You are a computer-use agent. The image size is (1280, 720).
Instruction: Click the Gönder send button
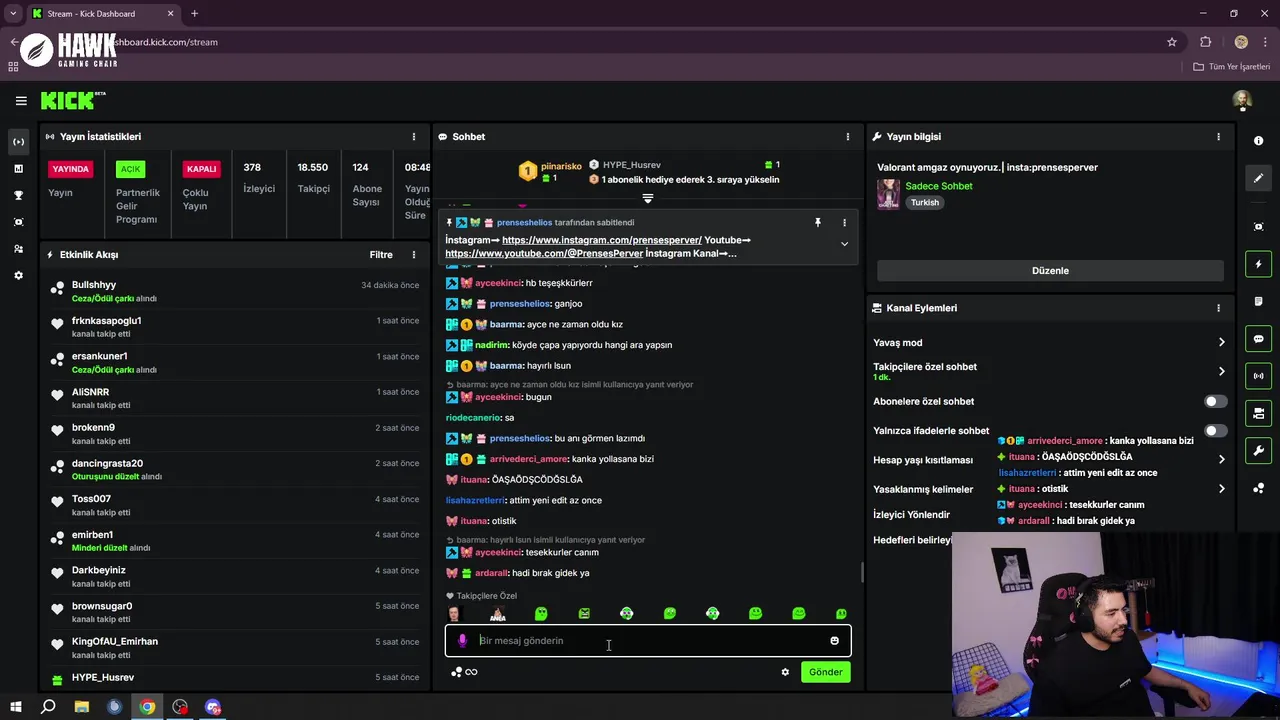pyautogui.click(x=825, y=672)
